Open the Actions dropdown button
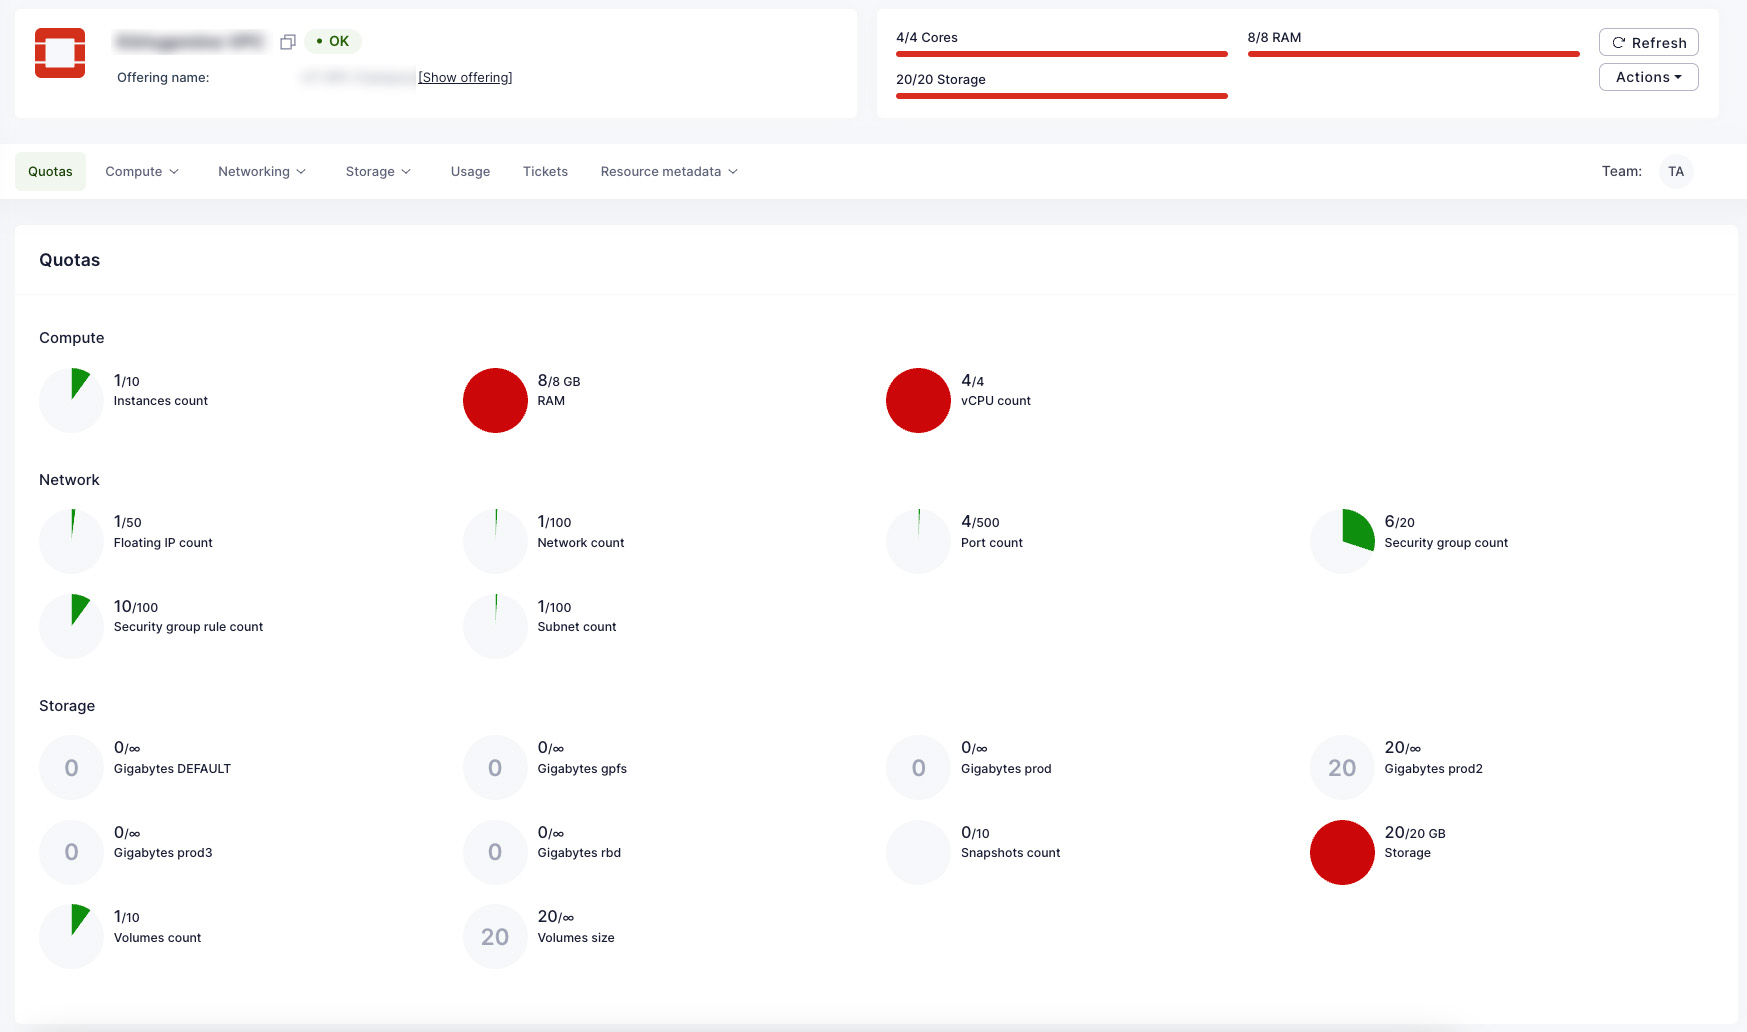Image resolution: width=1747 pixels, height=1032 pixels. [x=1648, y=77]
